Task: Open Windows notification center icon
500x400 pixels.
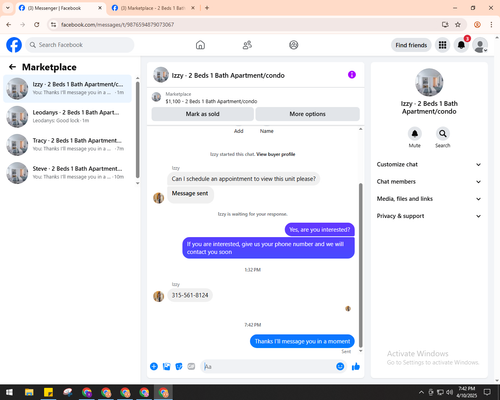Action: pyautogui.click(x=487, y=392)
